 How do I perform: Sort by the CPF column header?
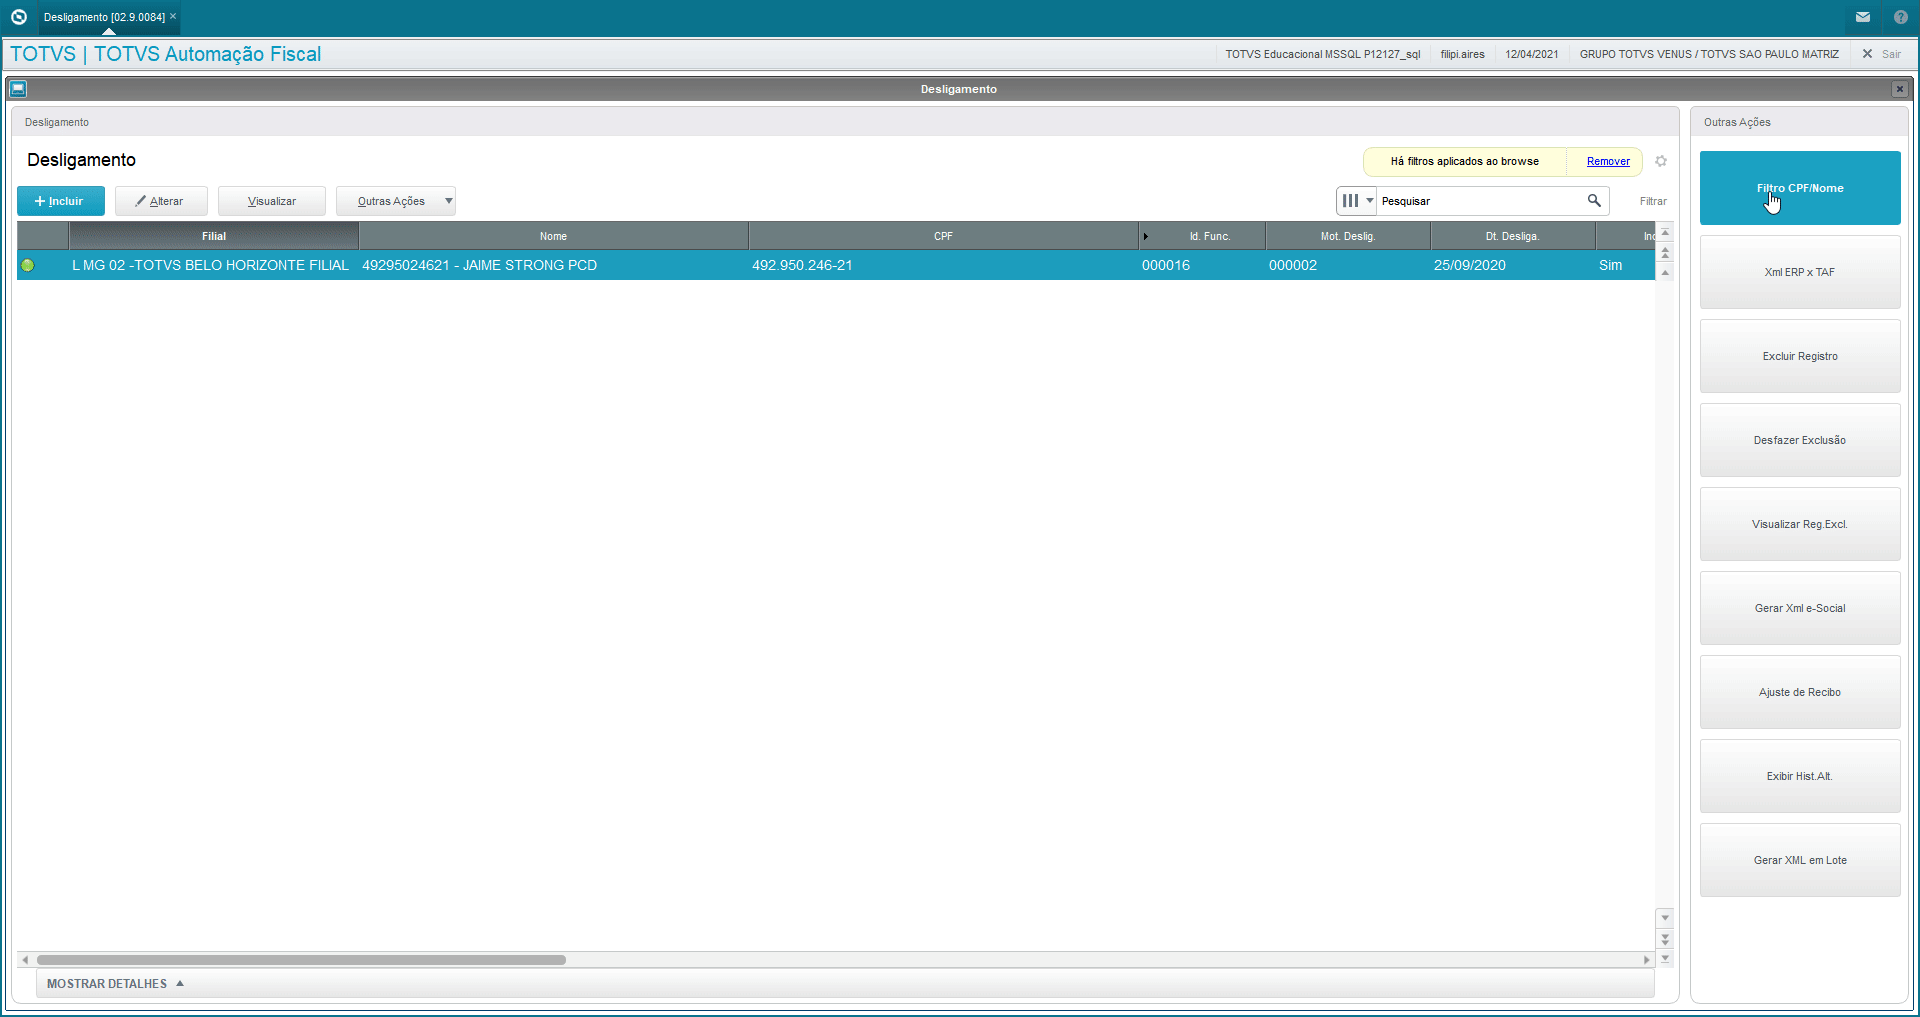(x=943, y=236)
